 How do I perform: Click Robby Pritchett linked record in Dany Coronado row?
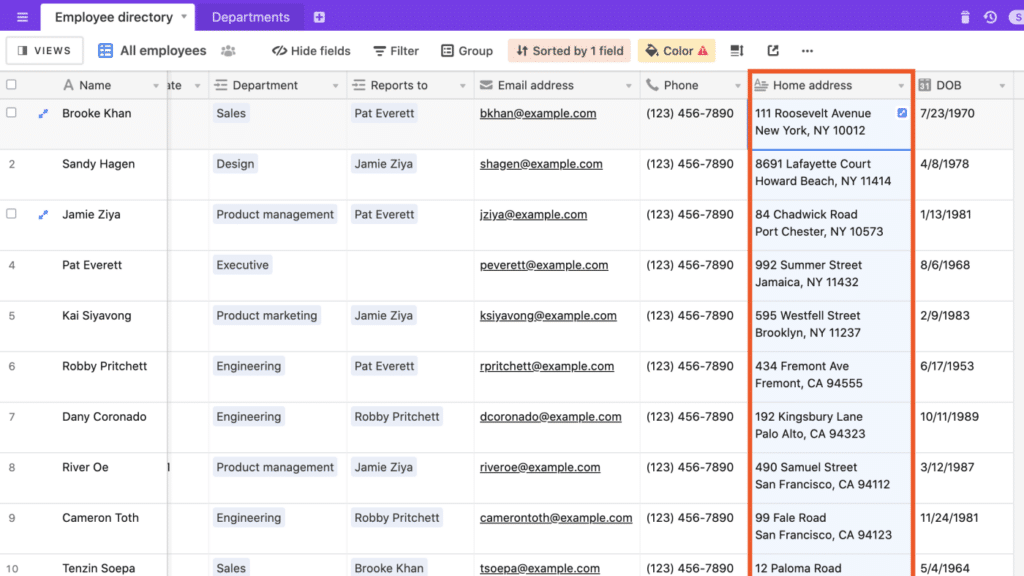click(x=397, y=417)
